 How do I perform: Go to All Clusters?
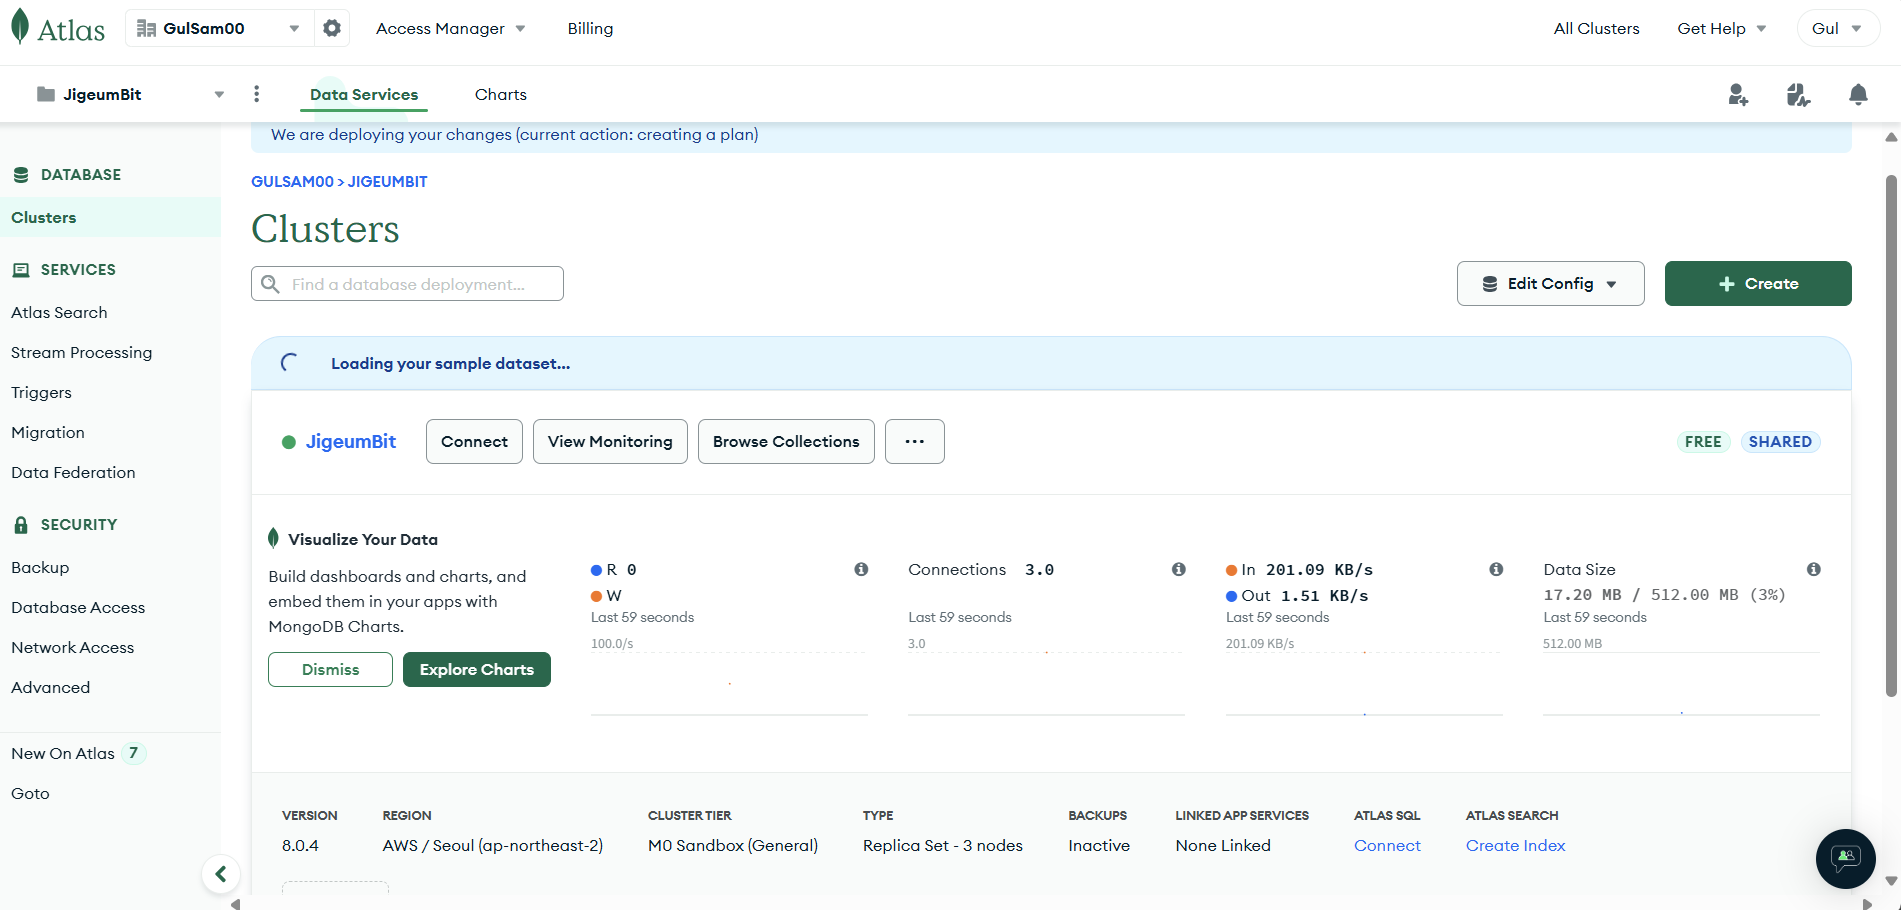click(1596, 28)
